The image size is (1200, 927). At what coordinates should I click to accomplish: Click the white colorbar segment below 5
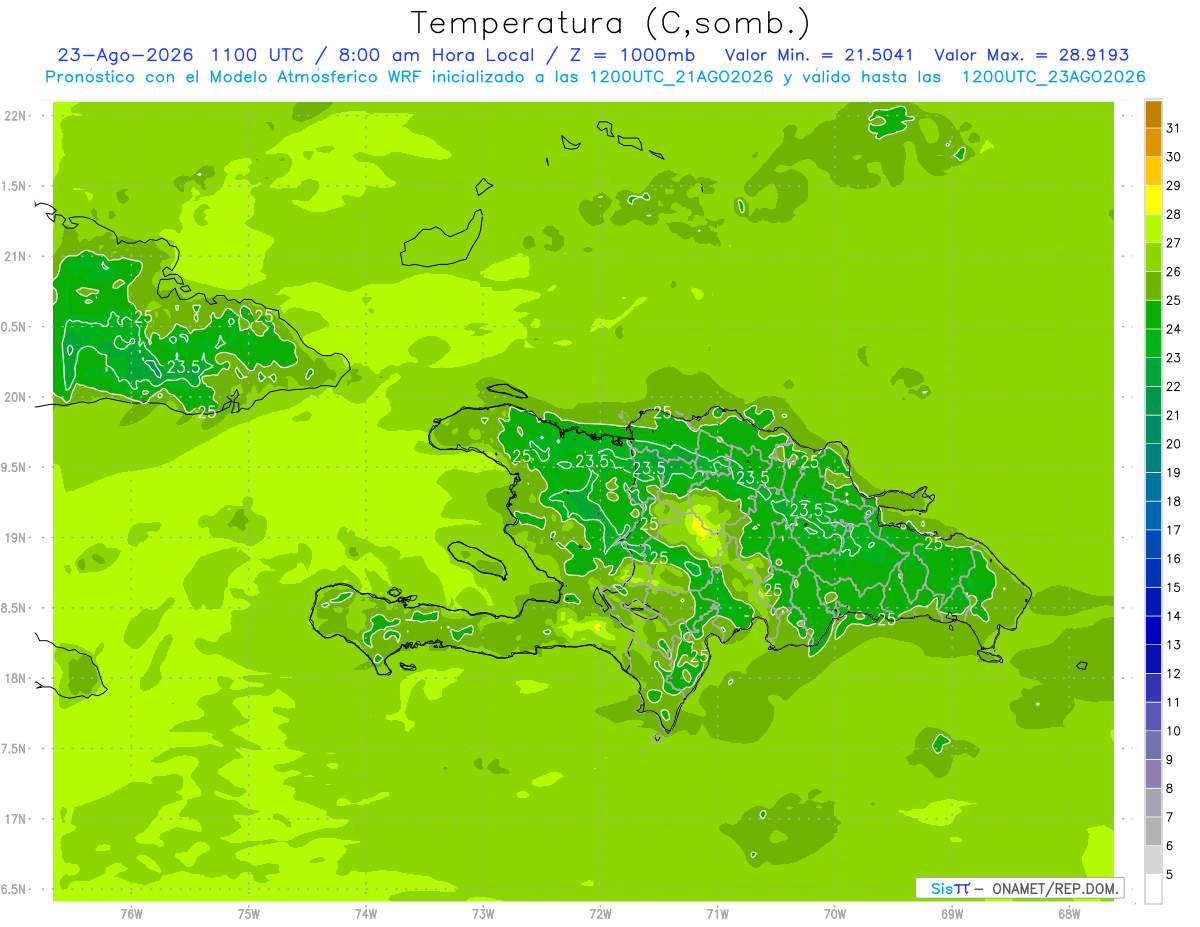pyautogui.click(x=1153, y=889)
